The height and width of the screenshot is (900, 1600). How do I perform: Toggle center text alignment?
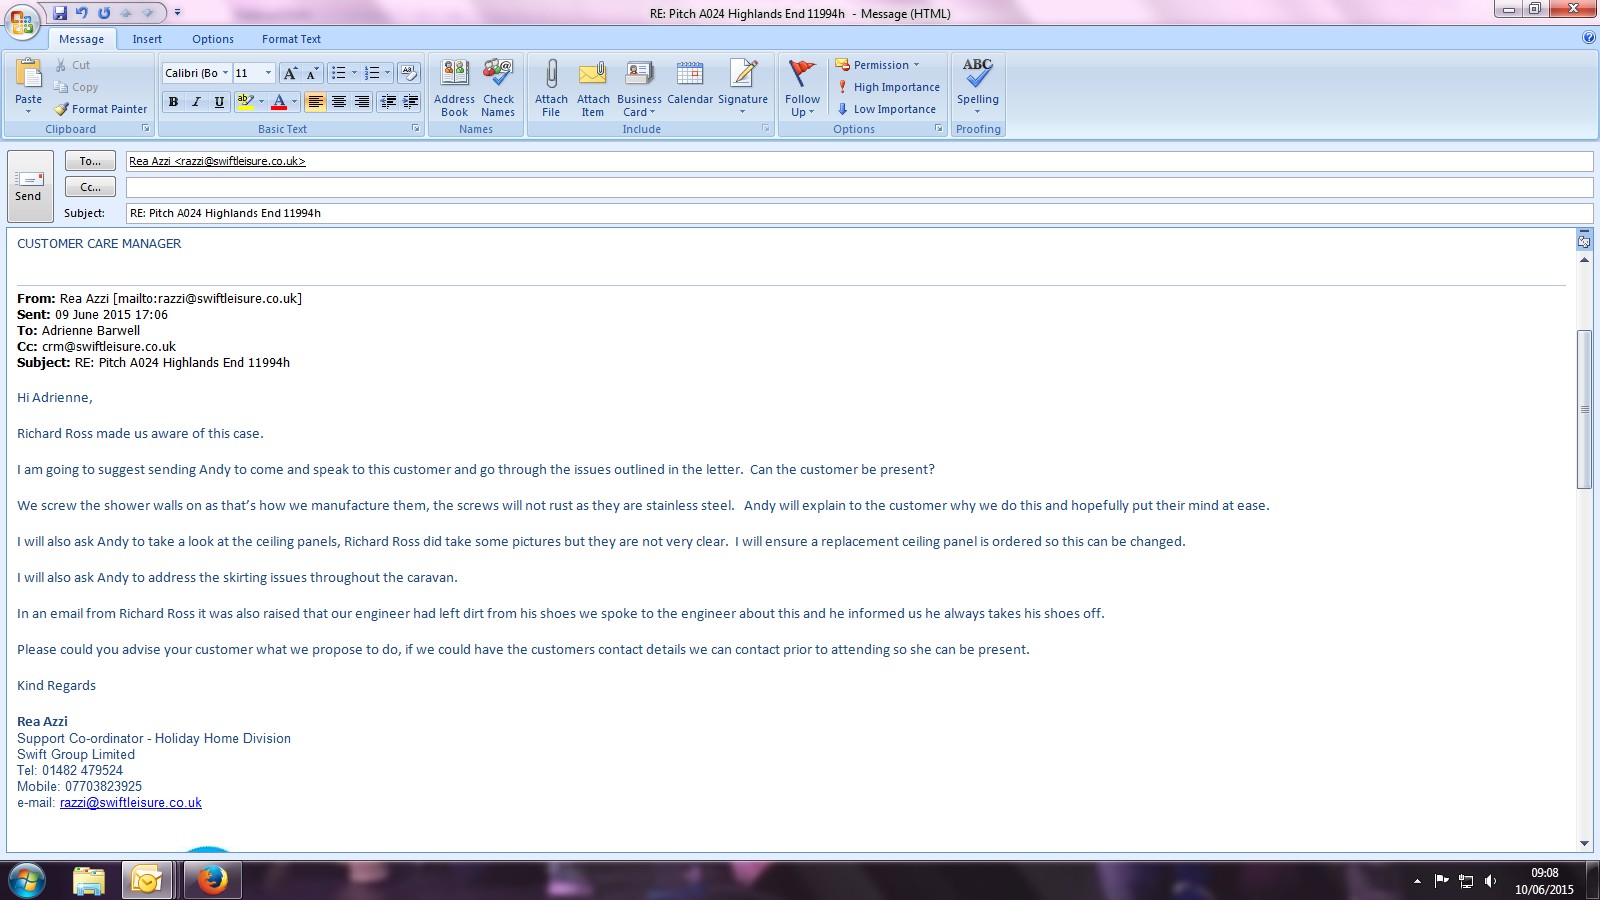coord(338,102)
